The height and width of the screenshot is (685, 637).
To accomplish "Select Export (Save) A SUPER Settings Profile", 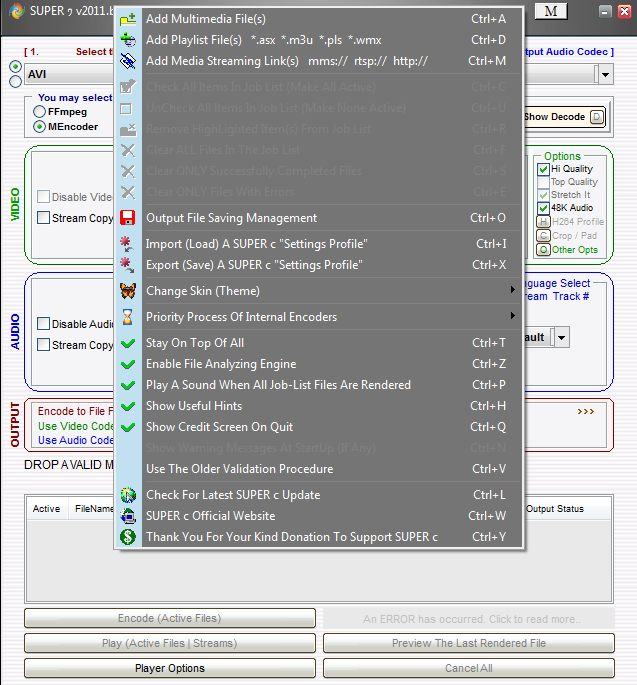I will click(319, 265).
